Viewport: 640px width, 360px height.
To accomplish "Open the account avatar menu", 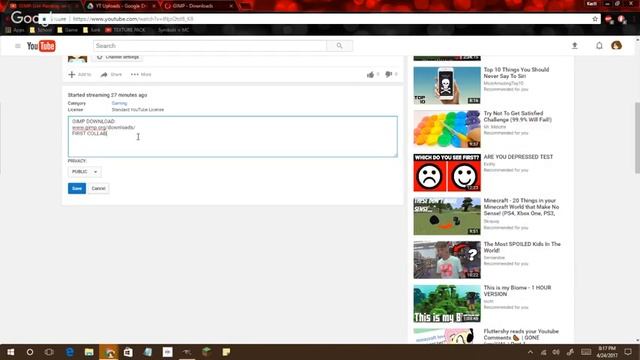I will [x=616, y=45].
